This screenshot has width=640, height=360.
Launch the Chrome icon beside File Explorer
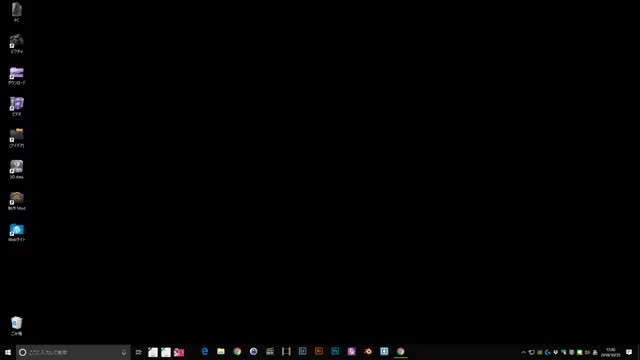pyautogui.click(x=237, y=351)
